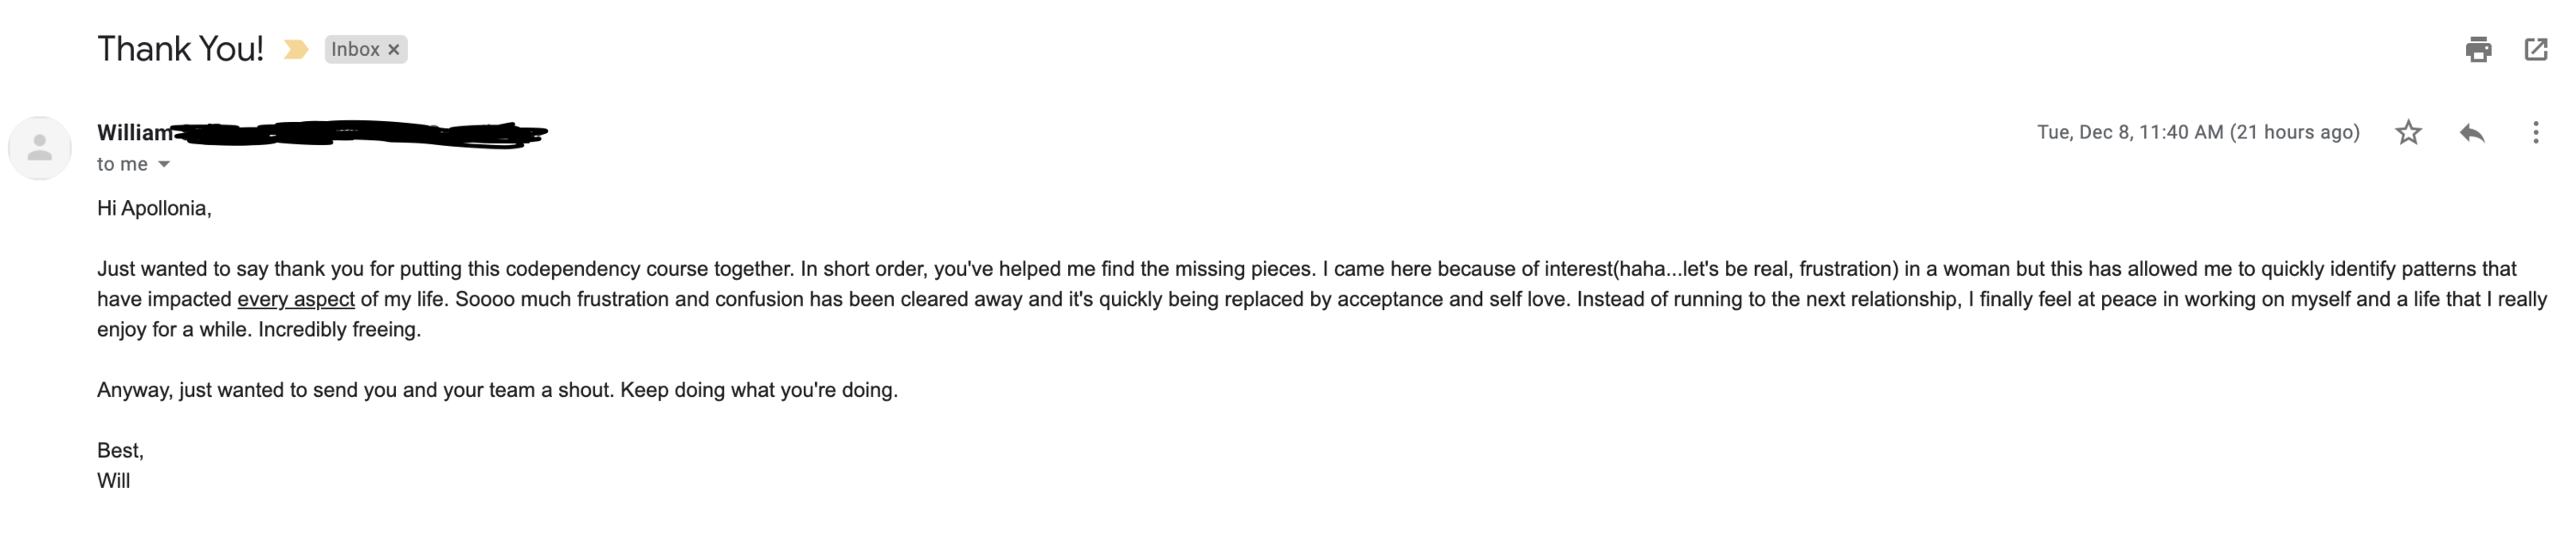Click the sender name William
2576x542 pixels.
(134, 132)
